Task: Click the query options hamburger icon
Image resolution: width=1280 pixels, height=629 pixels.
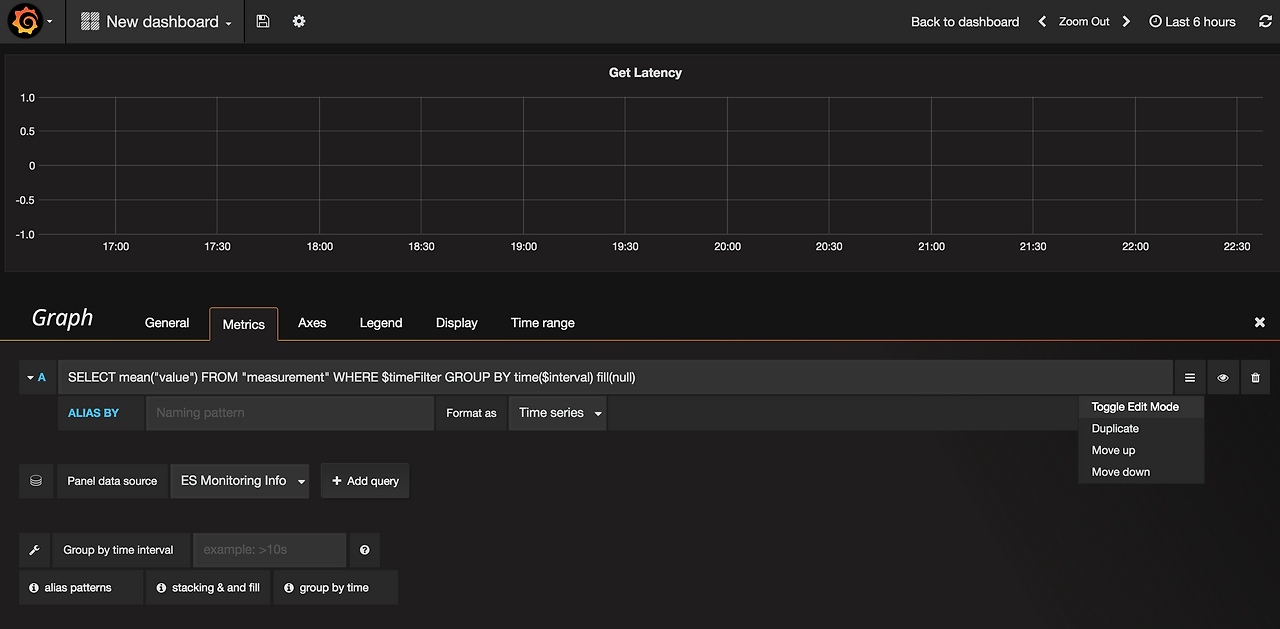Action: click(x=1190, y=378)
